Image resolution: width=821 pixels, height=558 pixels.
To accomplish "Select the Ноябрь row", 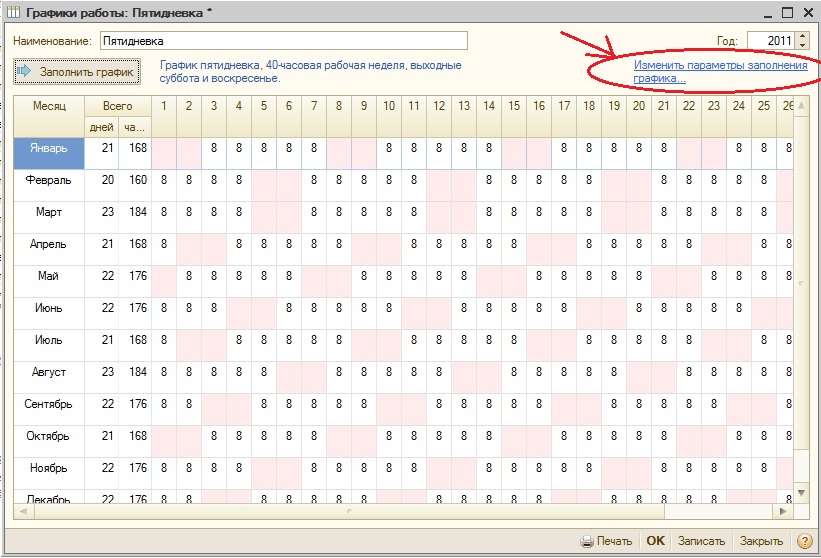I will tap(49, 473).
